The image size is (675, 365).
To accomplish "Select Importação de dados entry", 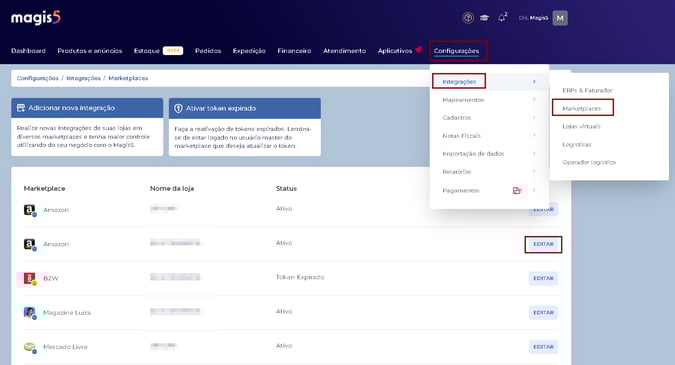I will pos(473,154).
